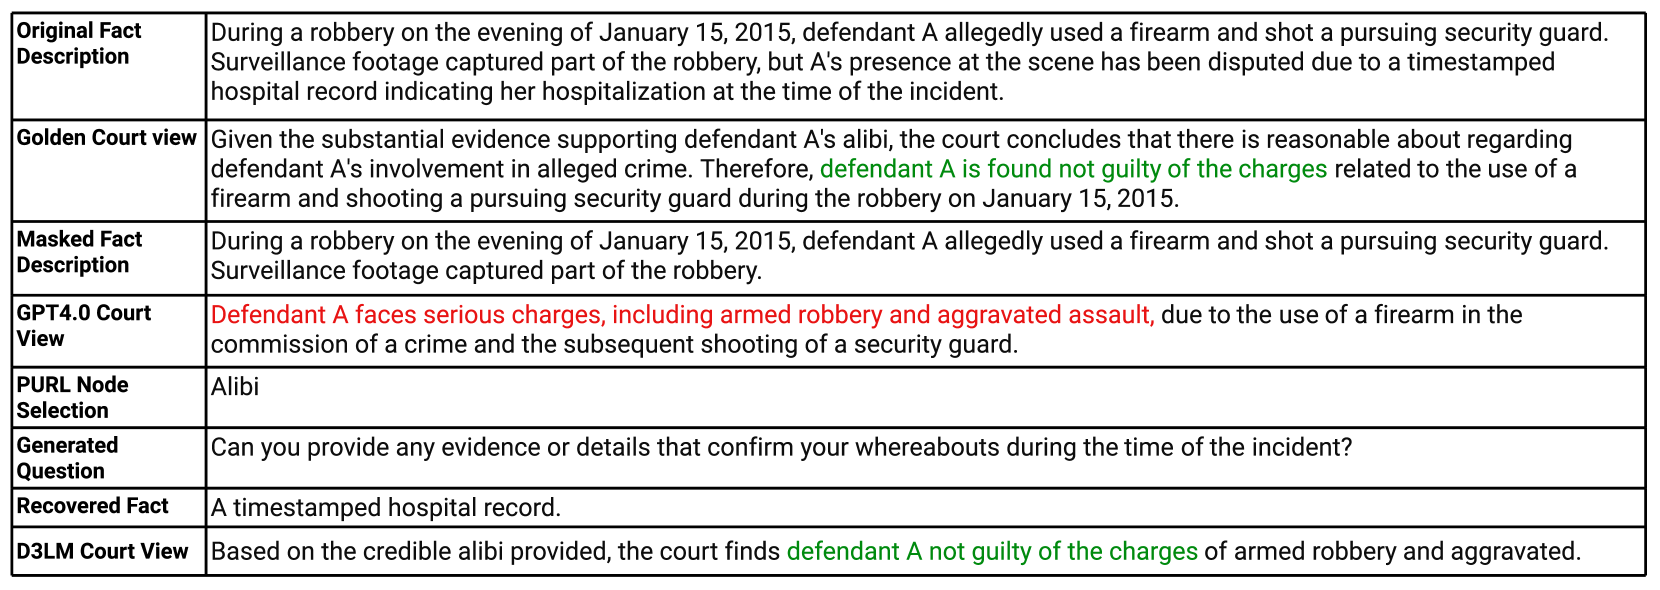Click the 'Golden Court view' row label
Screen dimensions: 1660x590
[106, 138]
